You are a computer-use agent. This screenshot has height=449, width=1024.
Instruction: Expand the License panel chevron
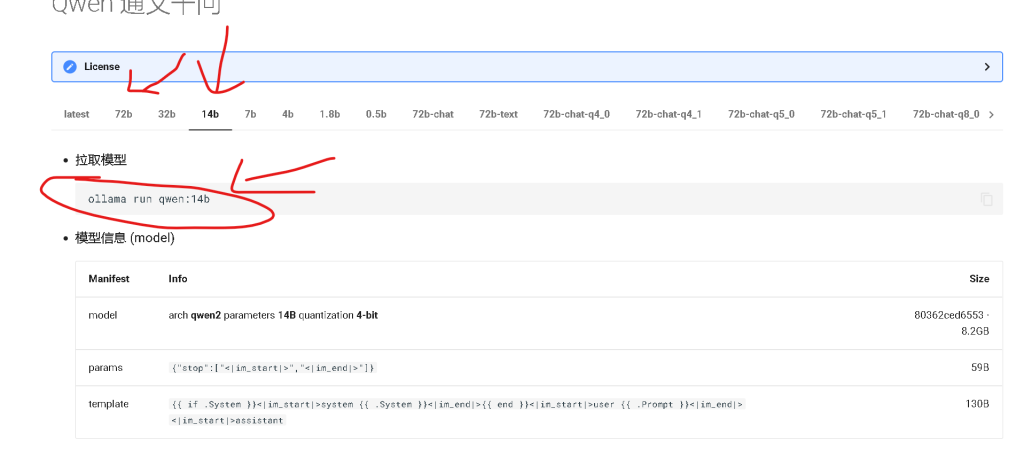[x=987, y=67]
